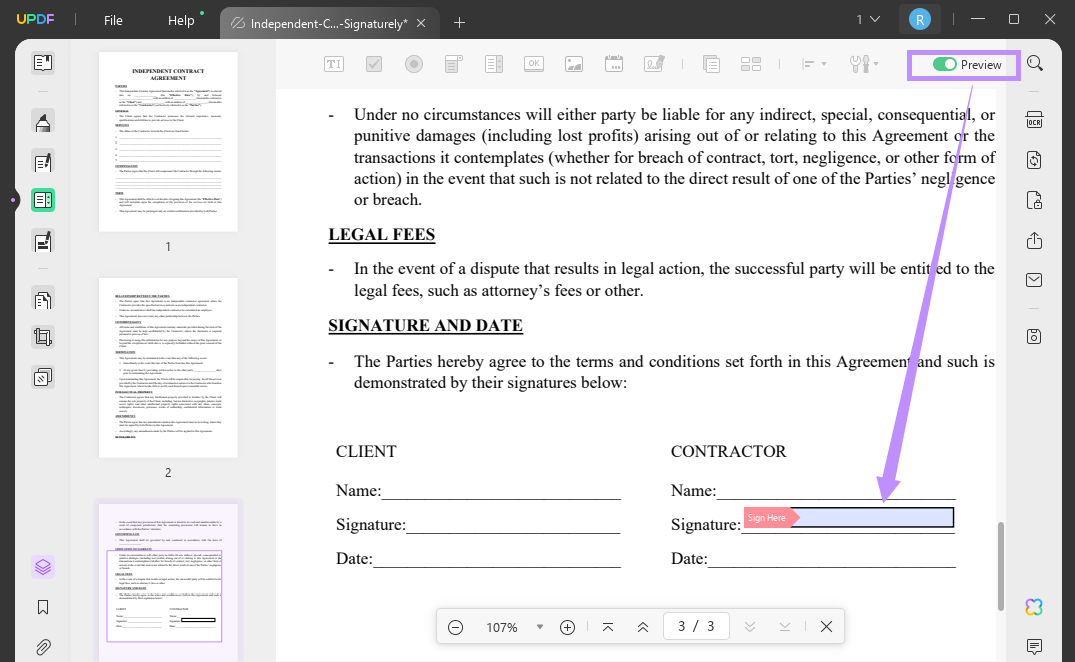The height and width of the screenshot is (662, 1075).
Task: Run OCR from the right sidebar
Action: pos(1034,119)
